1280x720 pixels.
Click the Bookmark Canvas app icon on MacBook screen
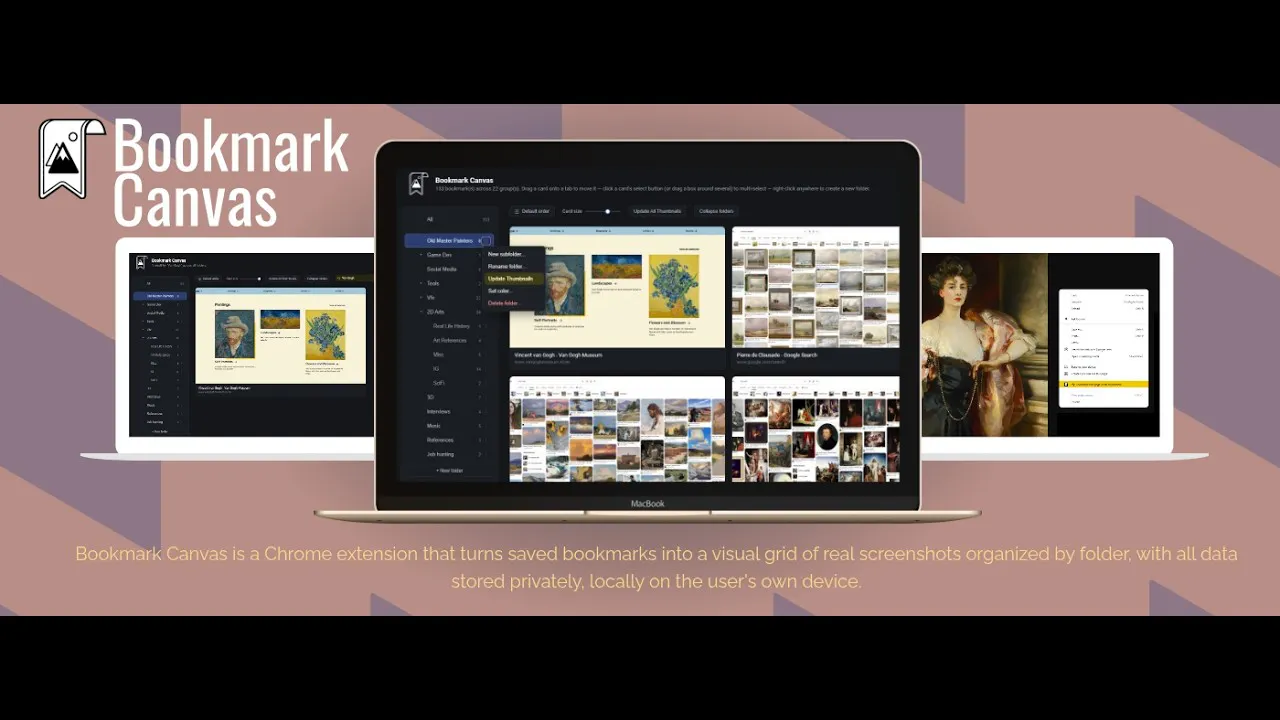[419, 183]
